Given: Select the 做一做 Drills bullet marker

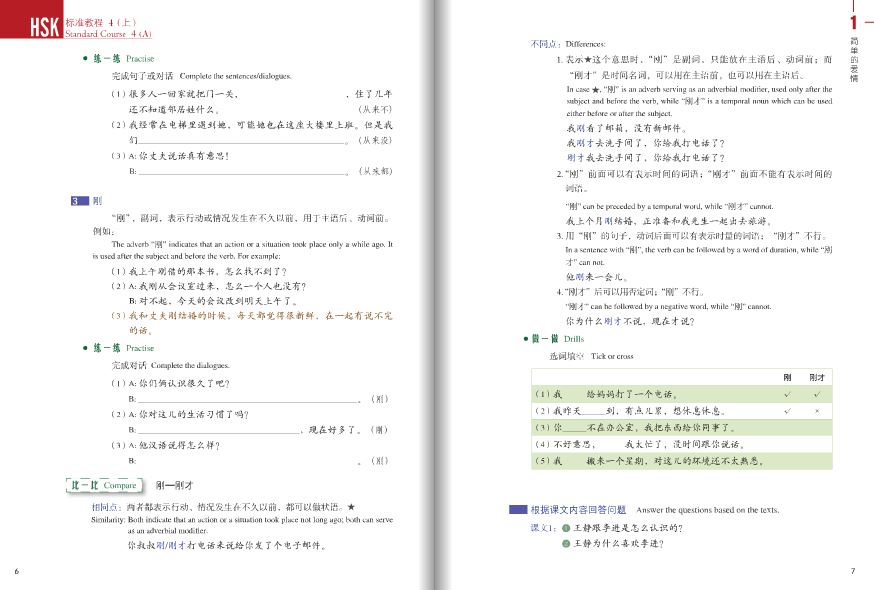Looking at the screenshot, I should pyautogui.click(x=526, y=338).
